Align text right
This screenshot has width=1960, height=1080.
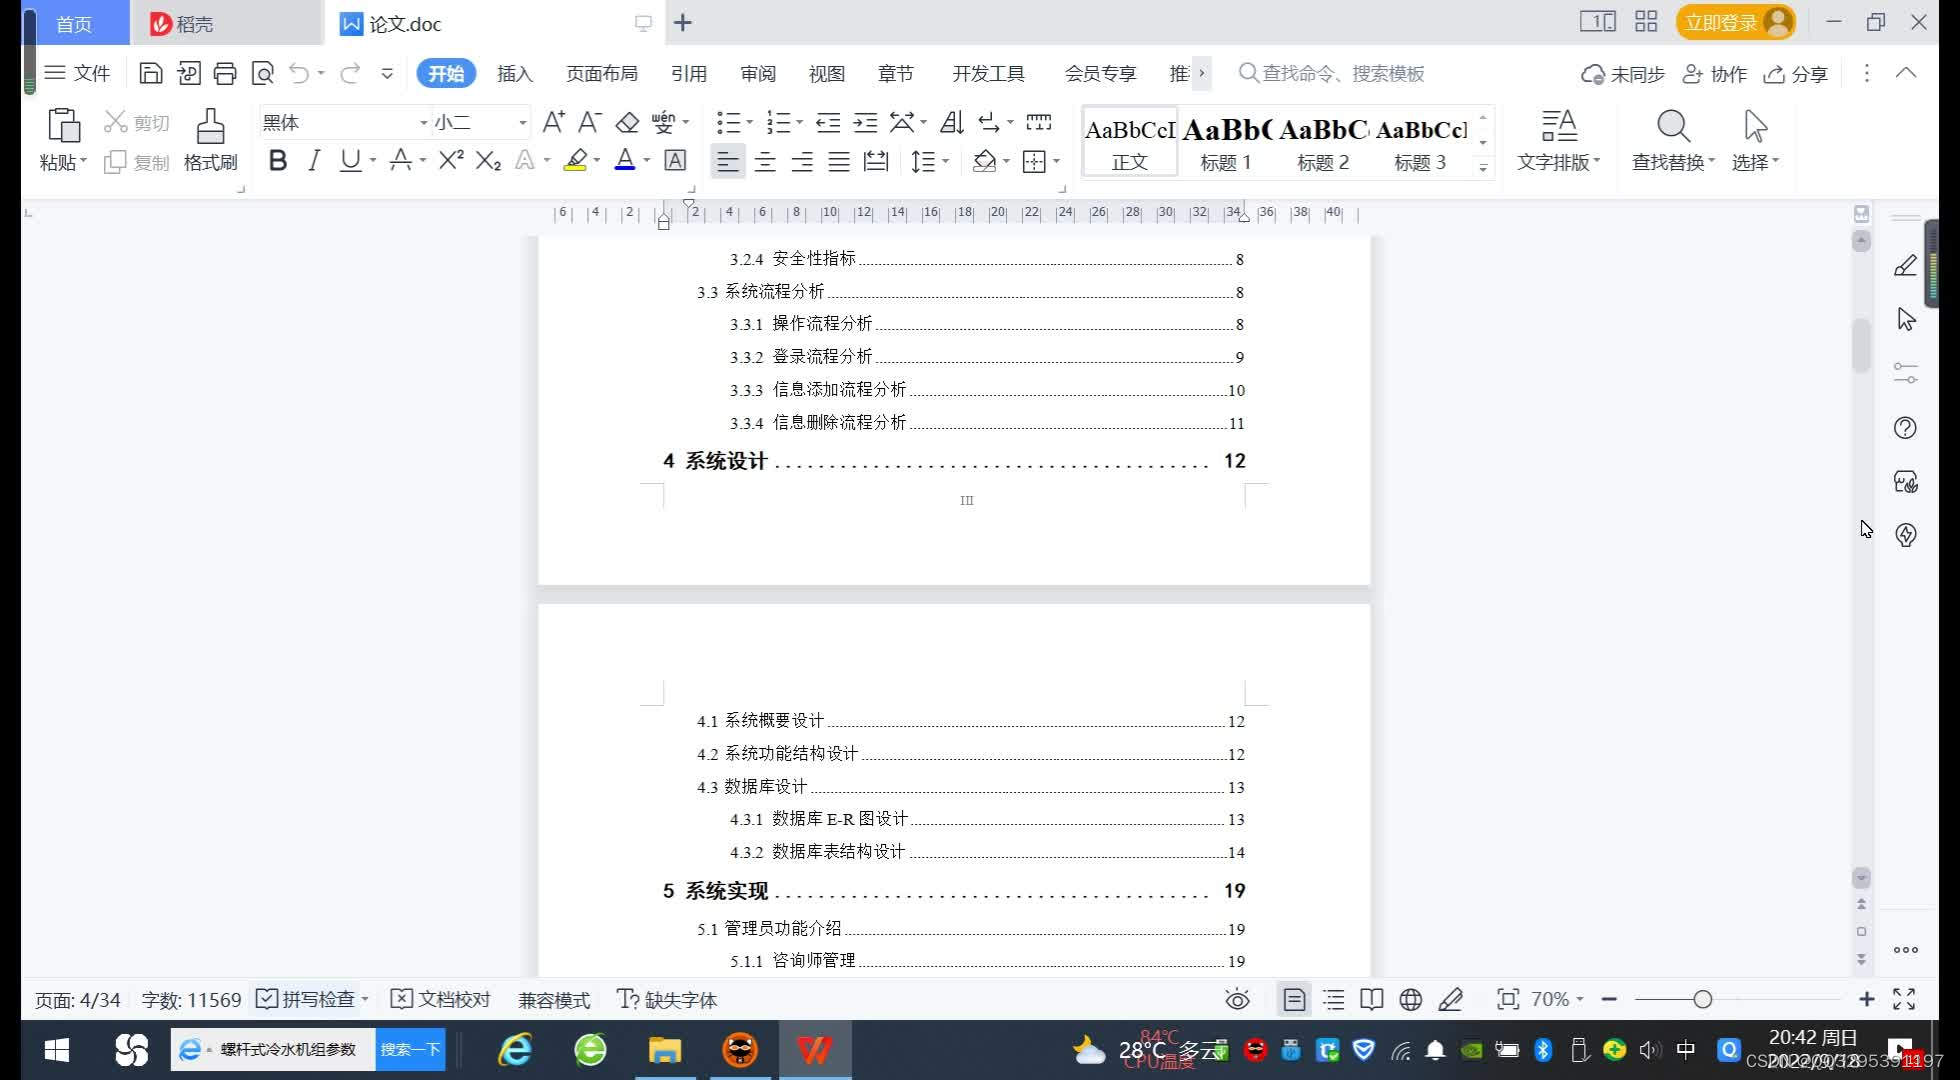point(802,161)
